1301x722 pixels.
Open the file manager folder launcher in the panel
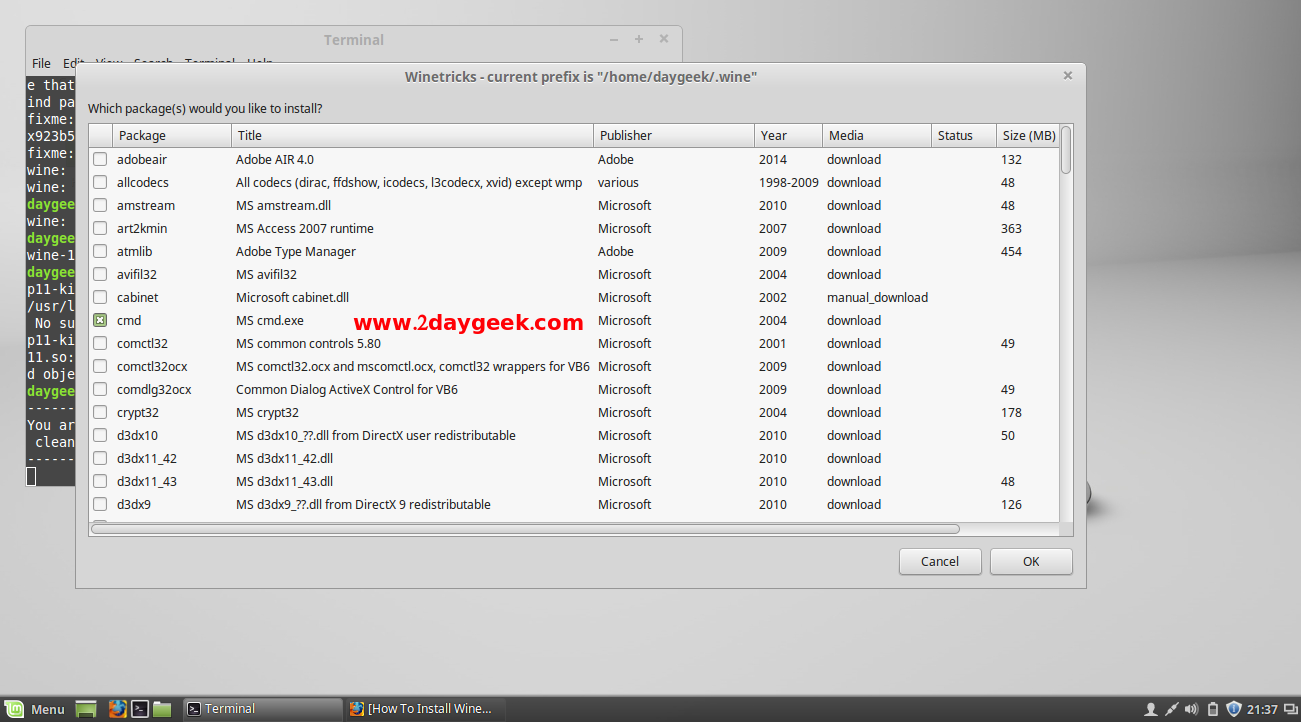162,709
